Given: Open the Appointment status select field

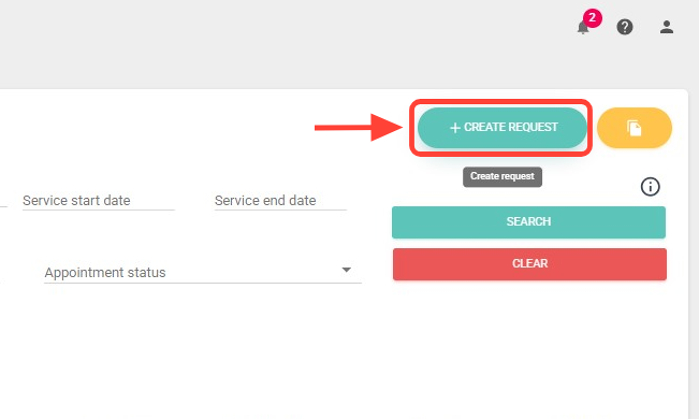Looking at the screenshot, I should pos(190,272).
